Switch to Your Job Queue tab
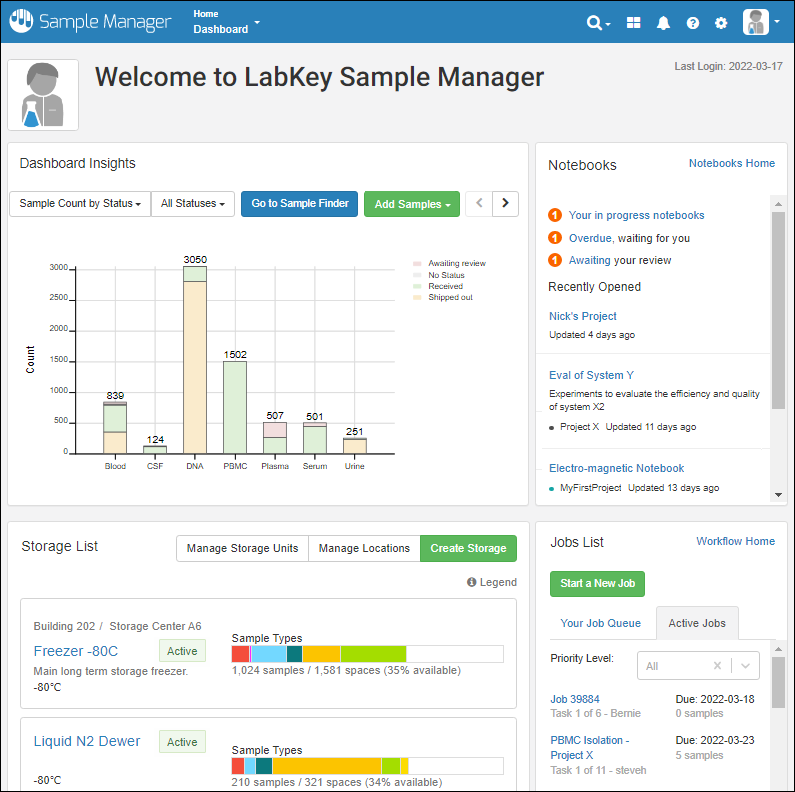Screen dimensions: 795x792 point(600,623)
